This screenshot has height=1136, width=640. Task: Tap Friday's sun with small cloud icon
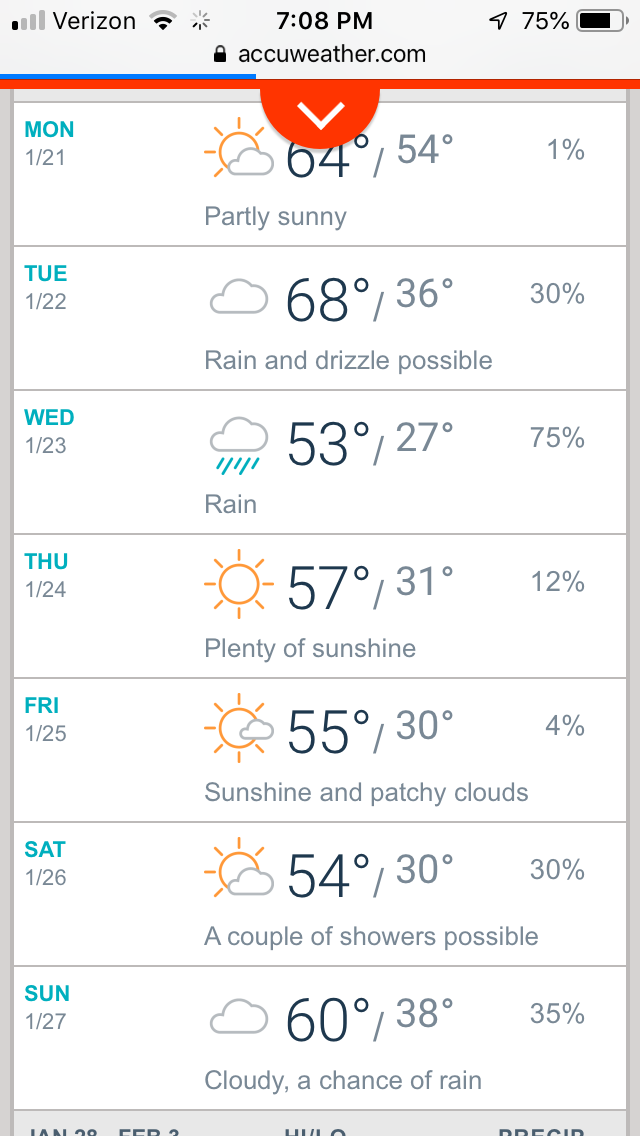[238, 728]
